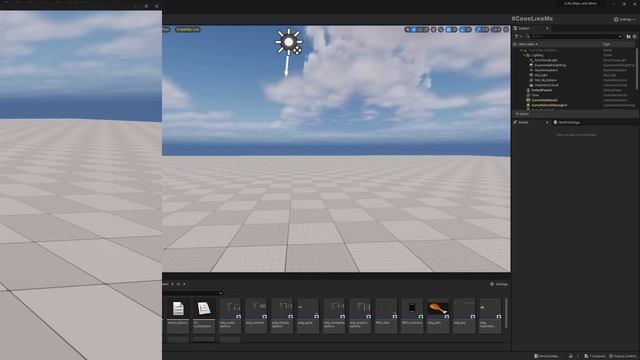This screenshot has height=360, width=640.
Task: Open the World Settings tab
Action: point(567,122)
